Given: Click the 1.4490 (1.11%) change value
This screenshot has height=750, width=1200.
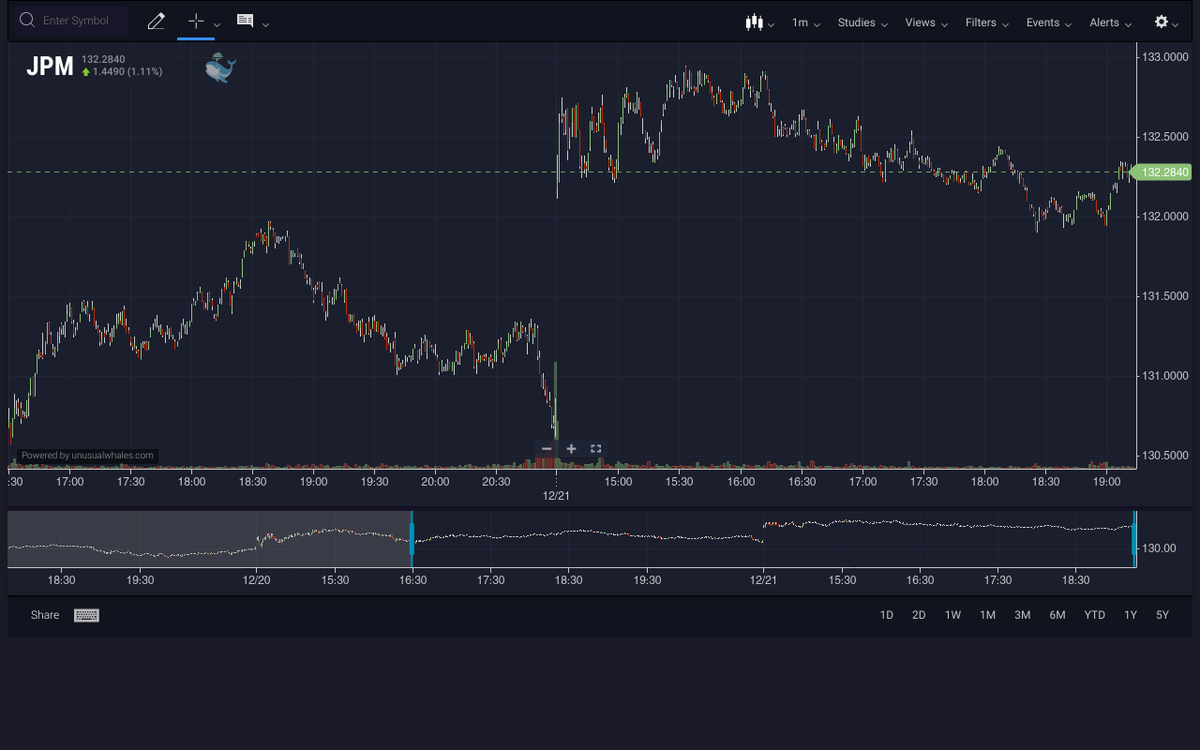Looking at the screenshot, I should coord(127,72).
